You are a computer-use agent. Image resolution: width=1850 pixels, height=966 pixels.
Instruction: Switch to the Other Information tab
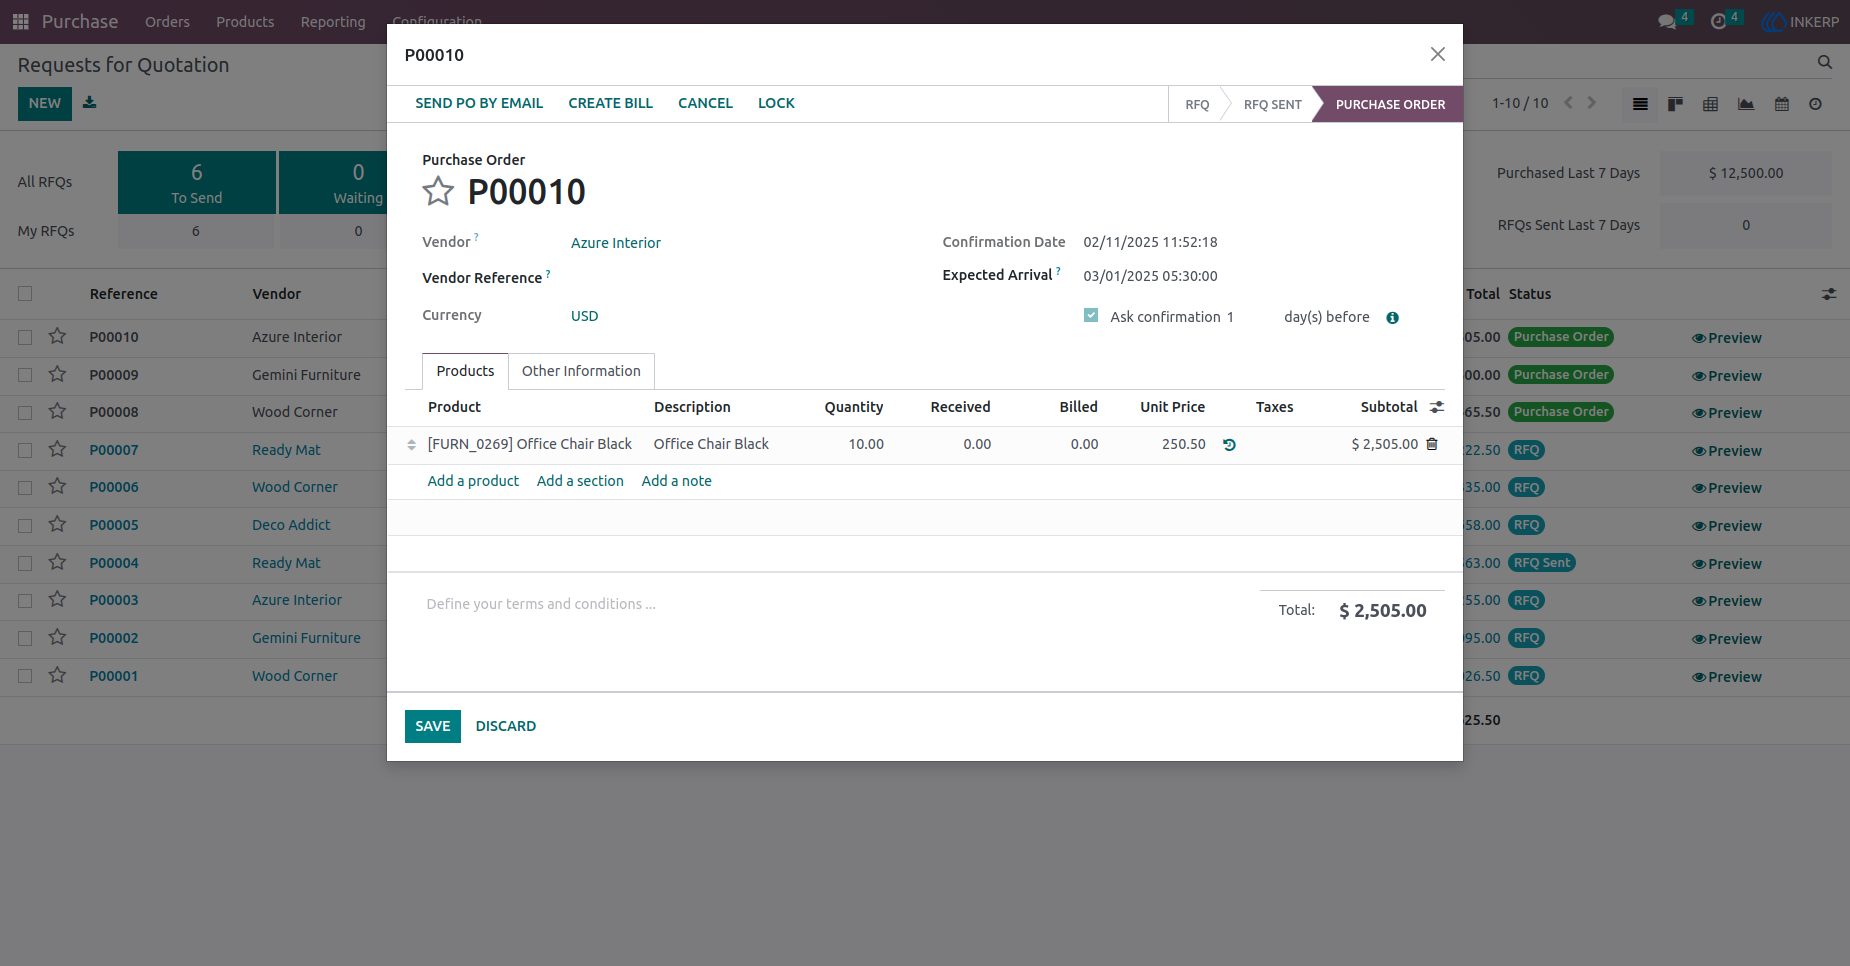[581, 371]
